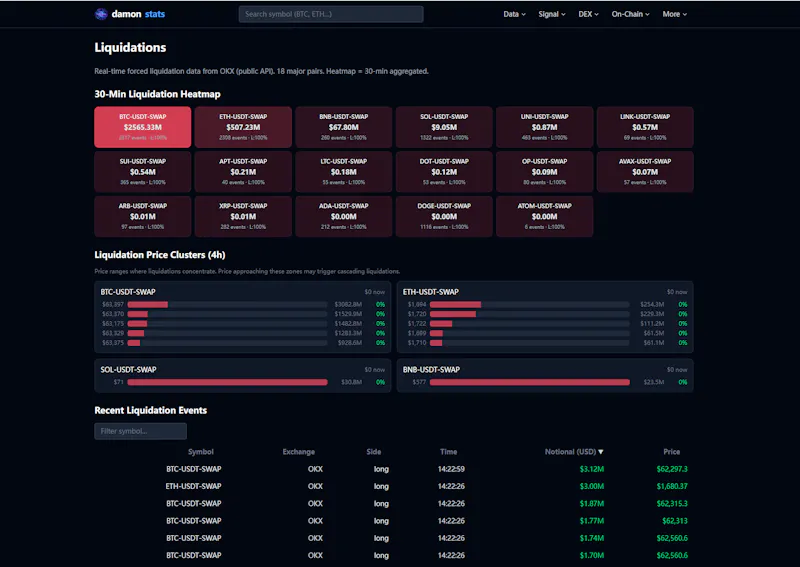Click the $1,680.37 price cell
800x567 pixels.
pos(672,486)
